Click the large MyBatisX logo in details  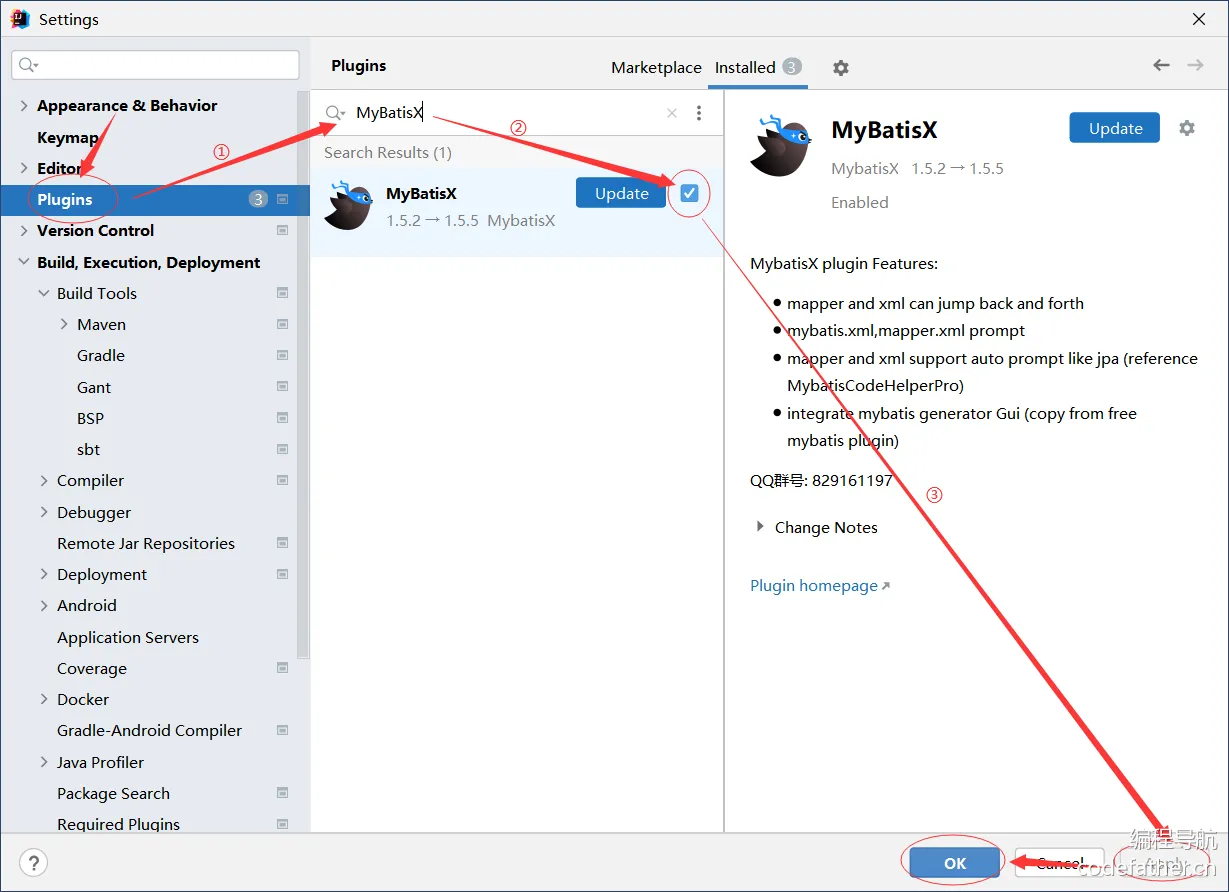click(780, 146)
